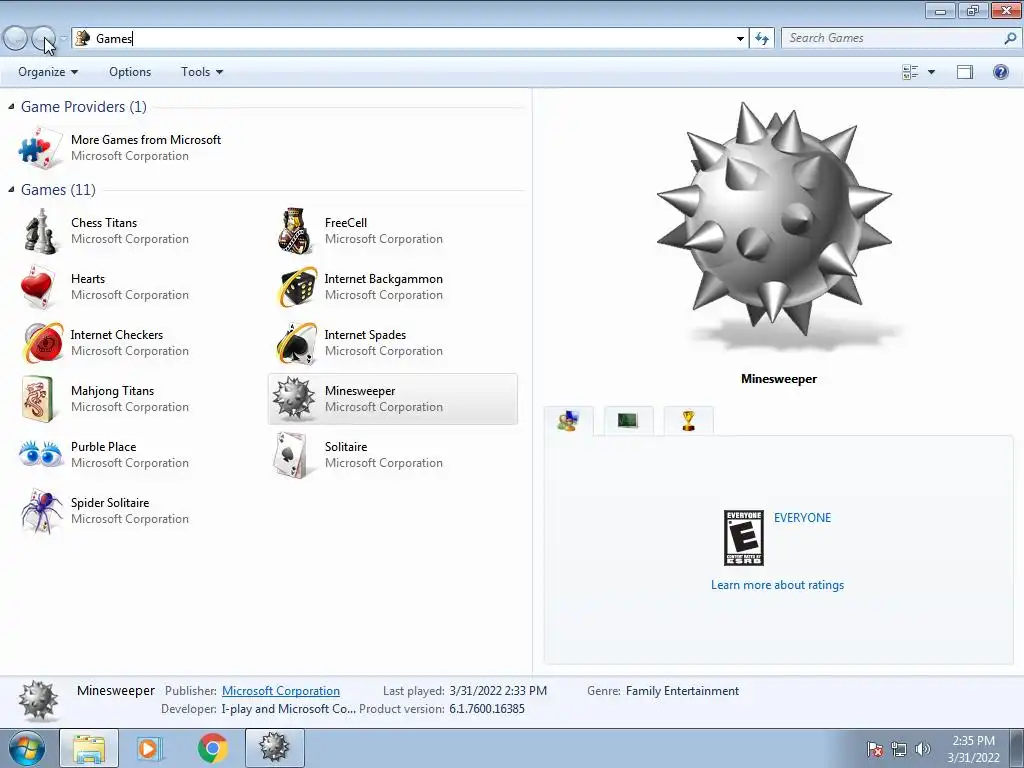Open Learn more about ratings link
The image size is (1024, 768).
pos(777,584)
